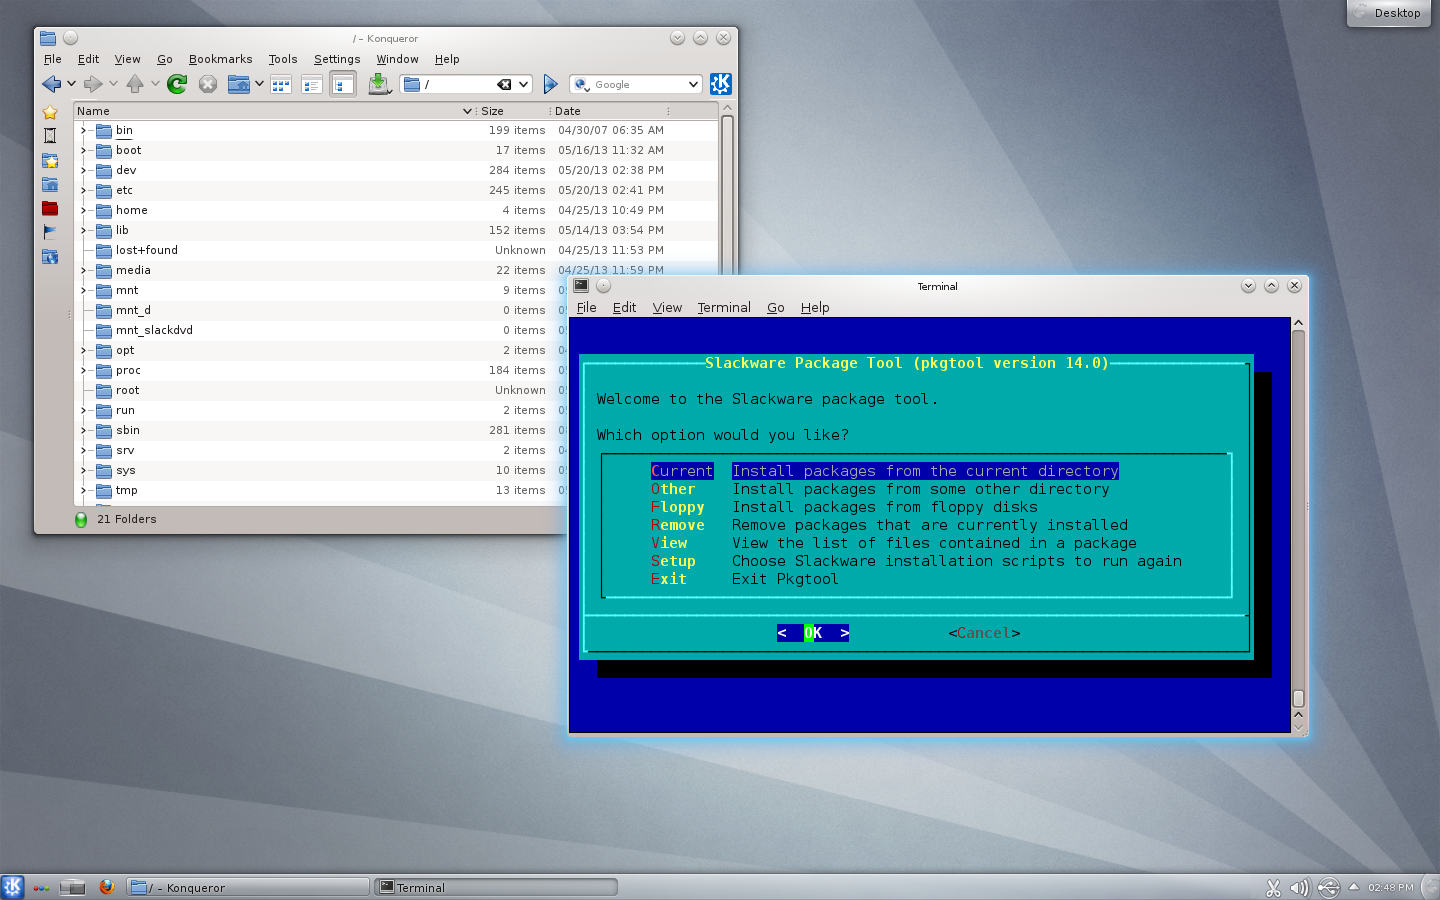This screenshot has height=900, width=1440.
Task: Toggle the Details view mode button
Action: [x=312, y=84]
